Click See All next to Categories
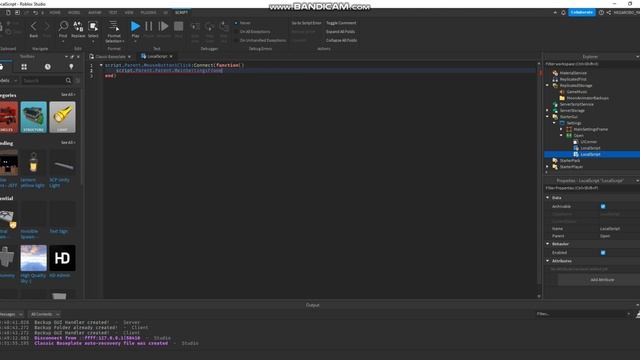Image resolution: width=640 pixels, height=360 pixels. coord(68,95)
